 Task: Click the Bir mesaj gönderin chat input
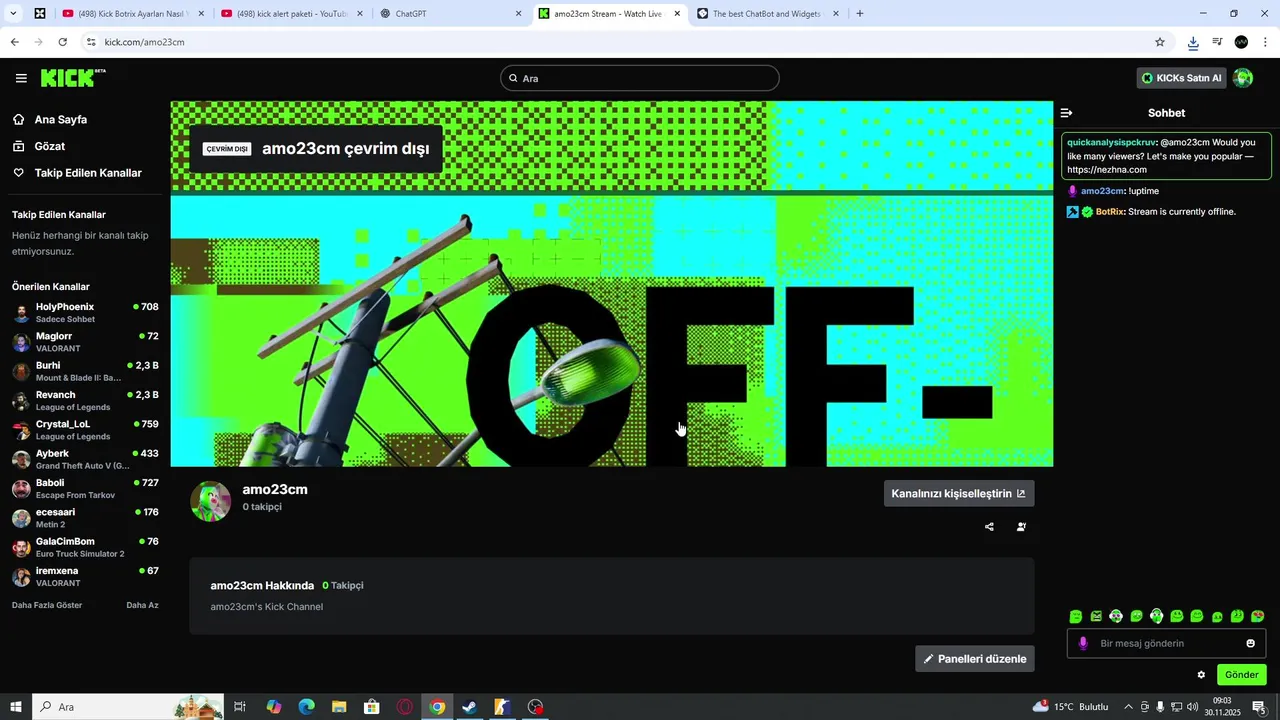click(1166, 643)
